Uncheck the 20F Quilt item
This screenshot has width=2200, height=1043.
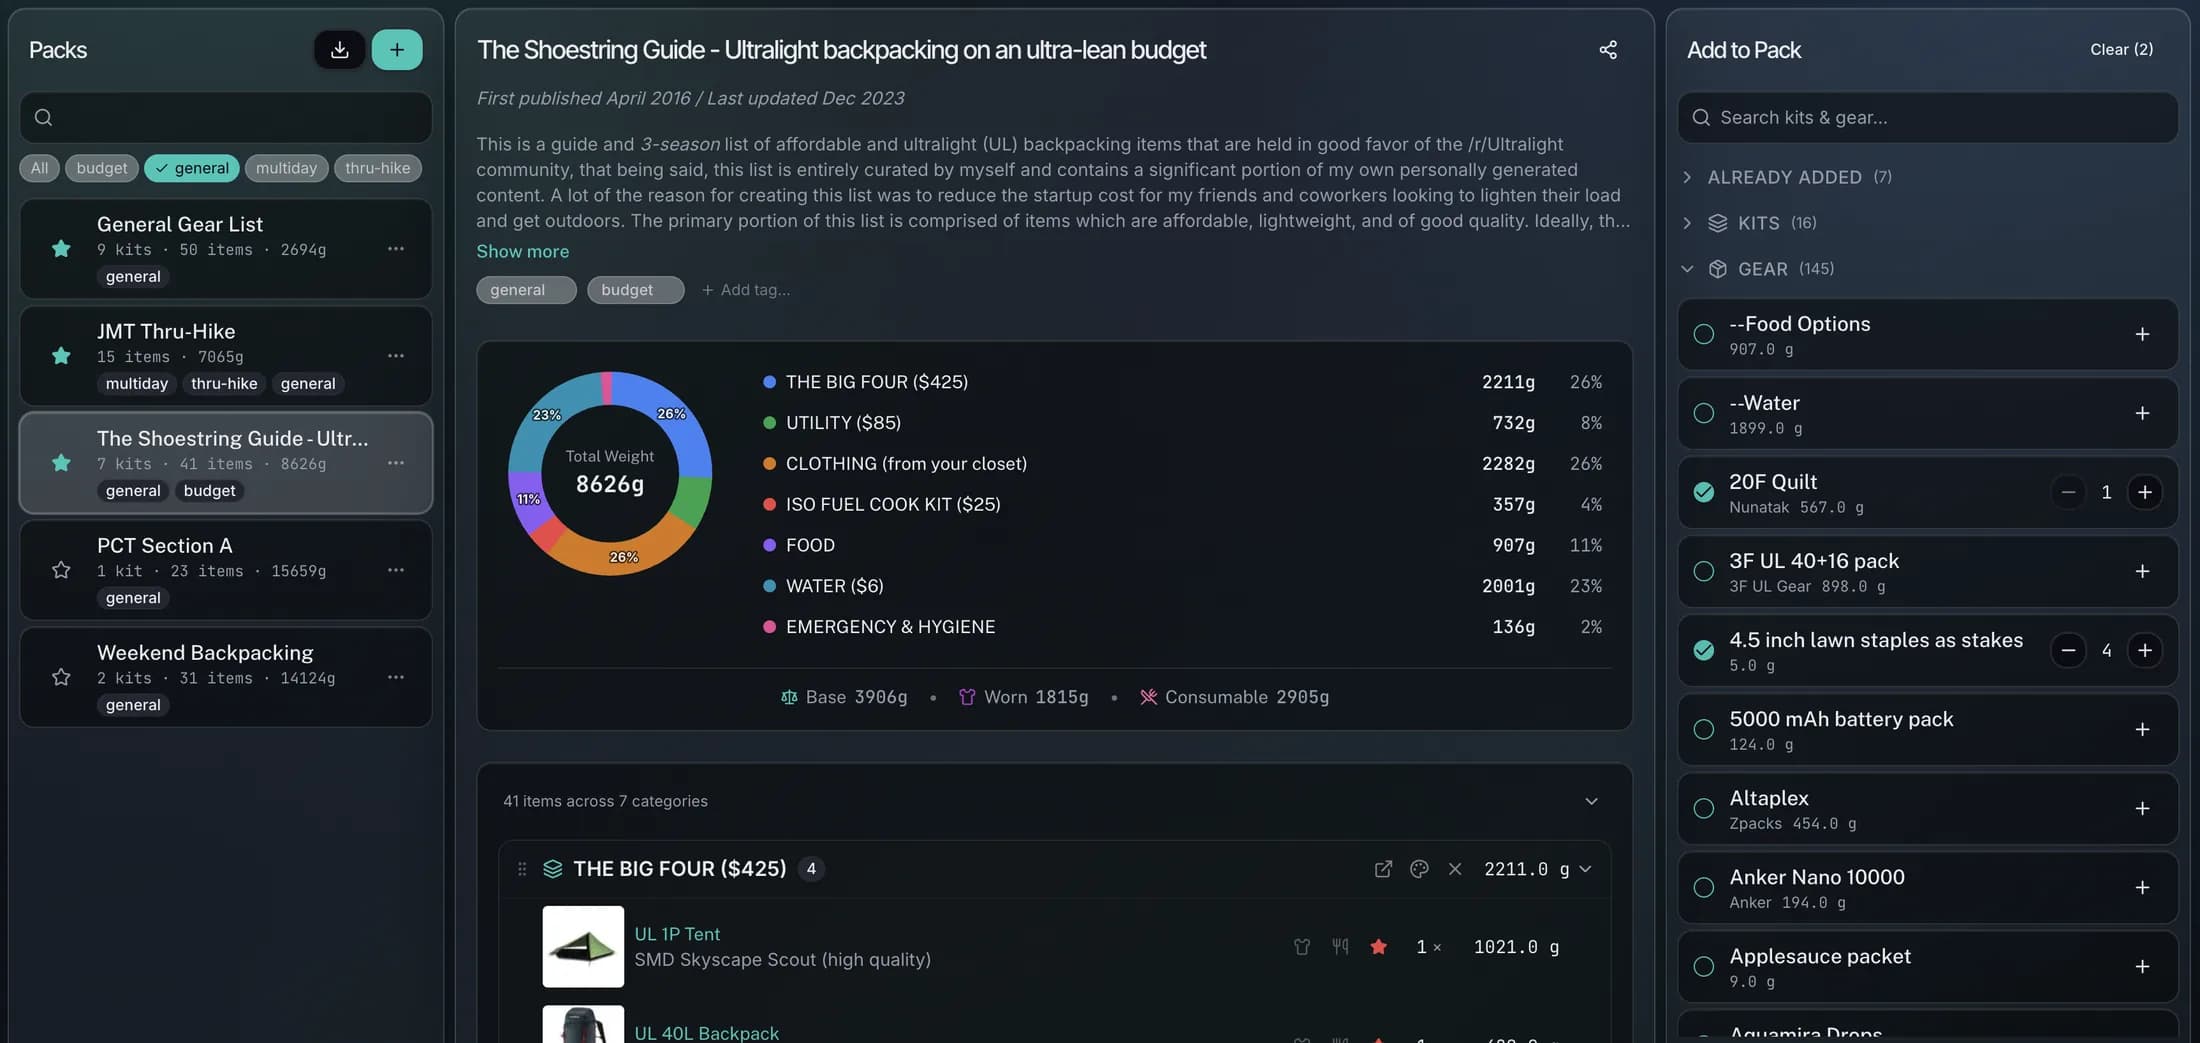1703,492
